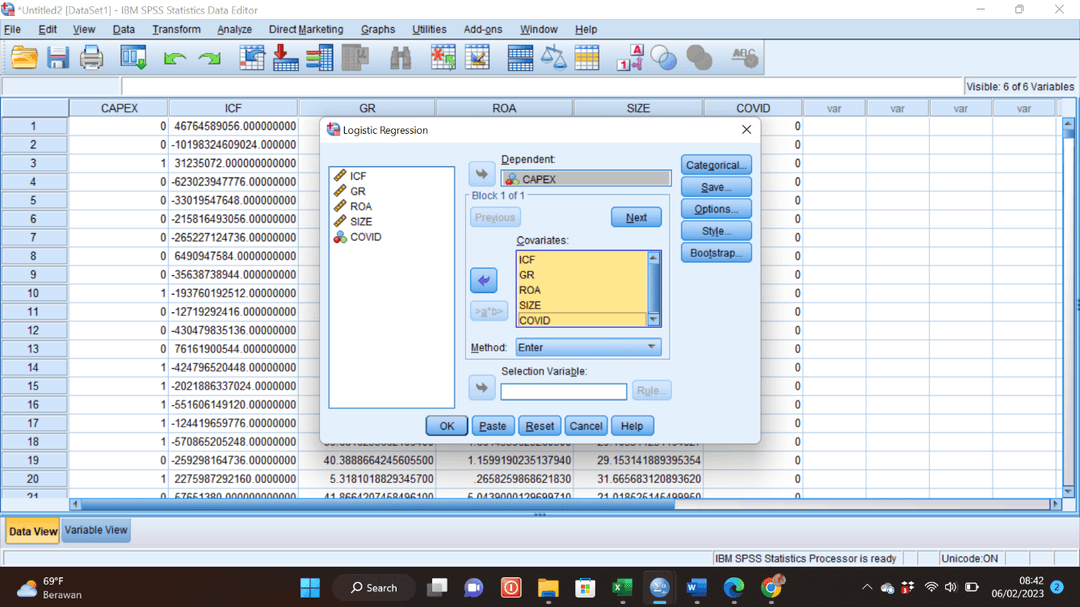
Task: Click the Redo arrow icon
Action: tap(209, 59)
